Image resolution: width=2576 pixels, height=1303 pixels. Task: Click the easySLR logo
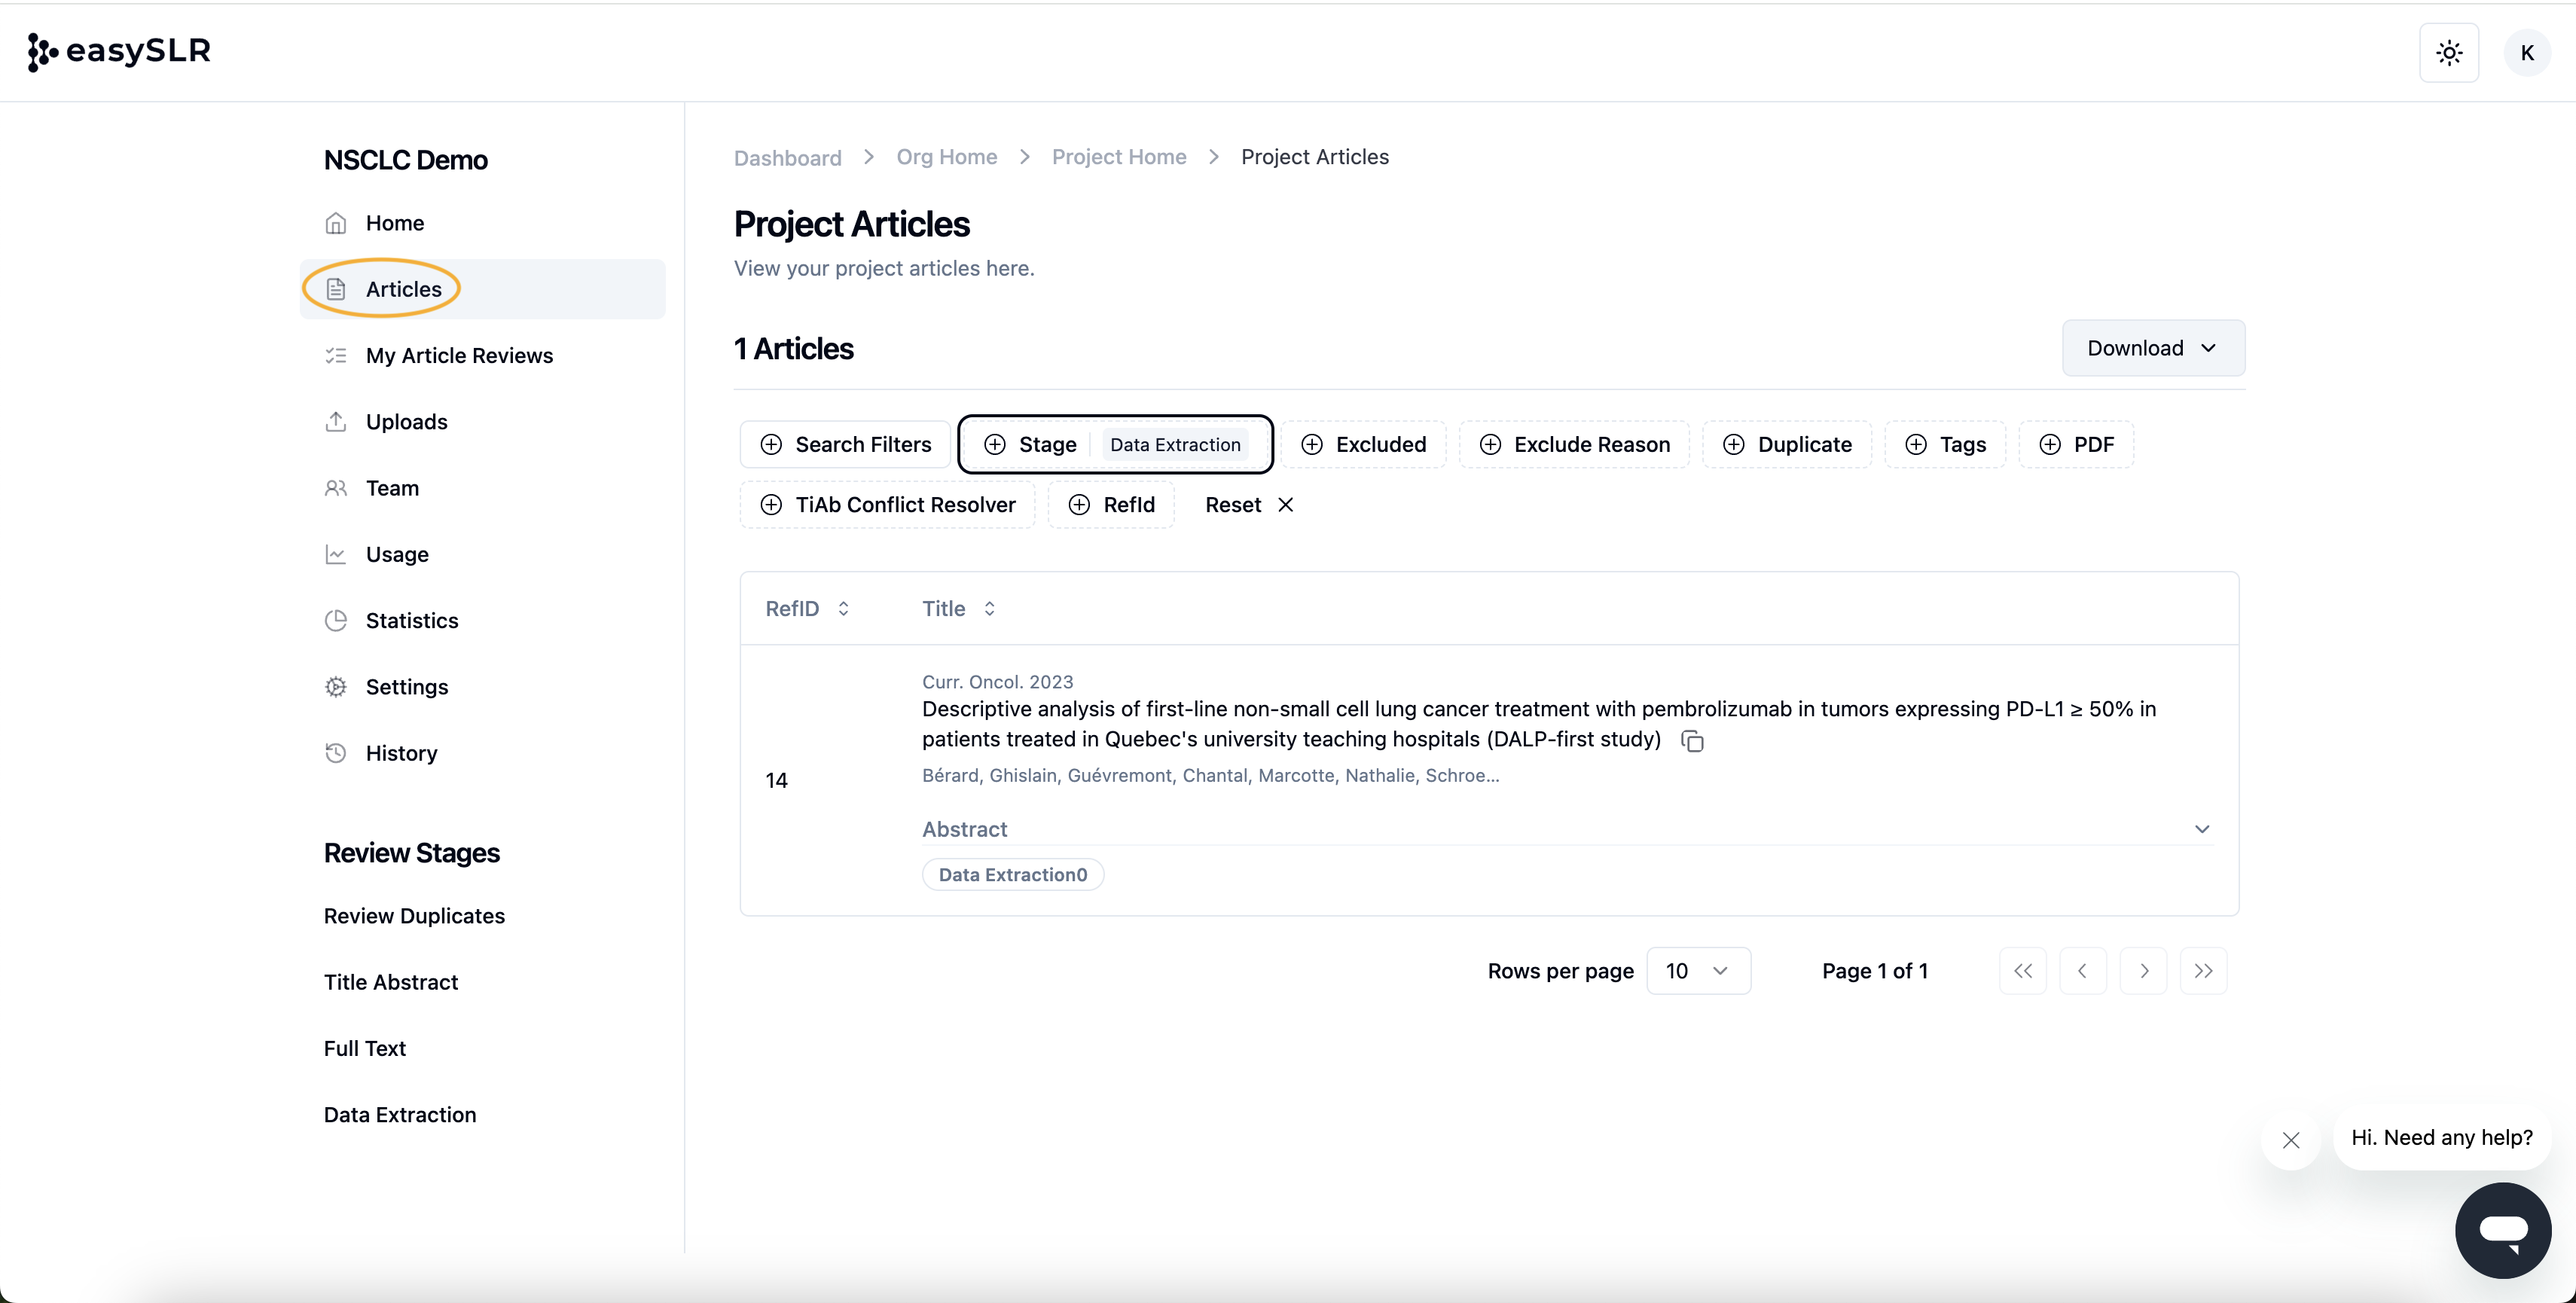[x=119, y=51]
